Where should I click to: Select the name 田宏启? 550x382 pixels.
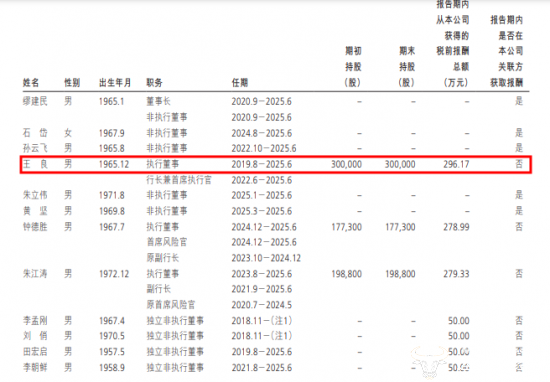pos(35,351)
